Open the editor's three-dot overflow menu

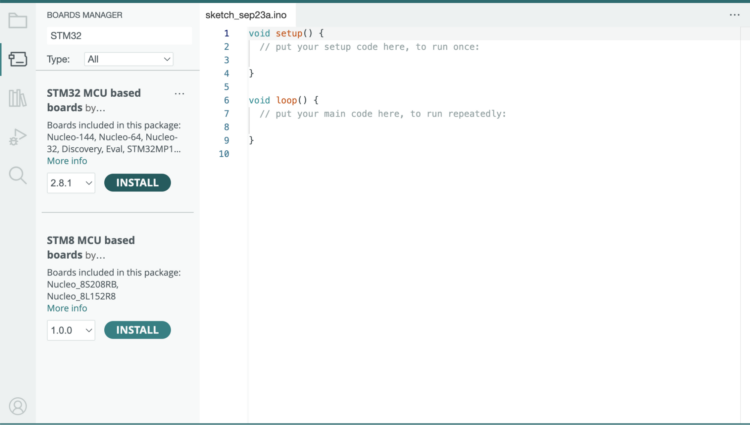734,15
